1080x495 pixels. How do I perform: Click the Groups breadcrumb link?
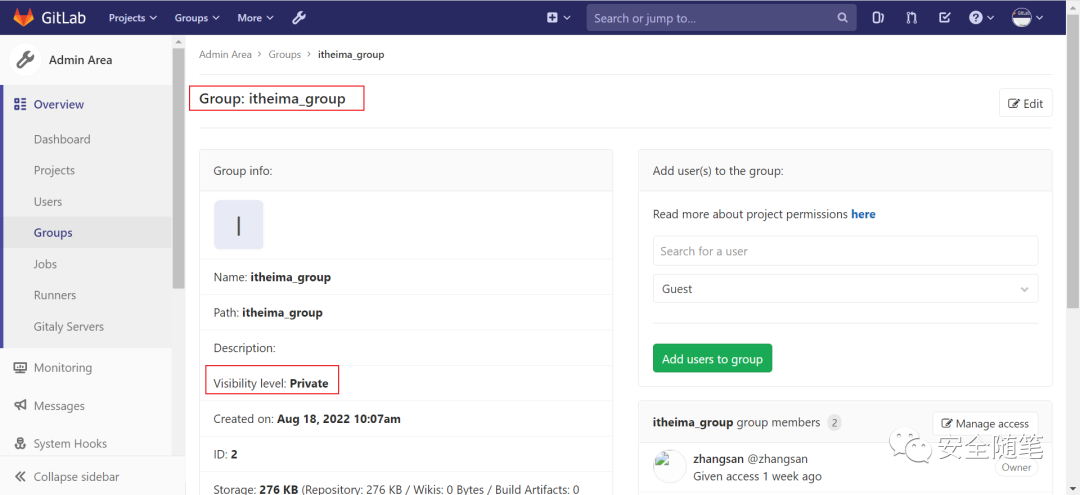284,54
